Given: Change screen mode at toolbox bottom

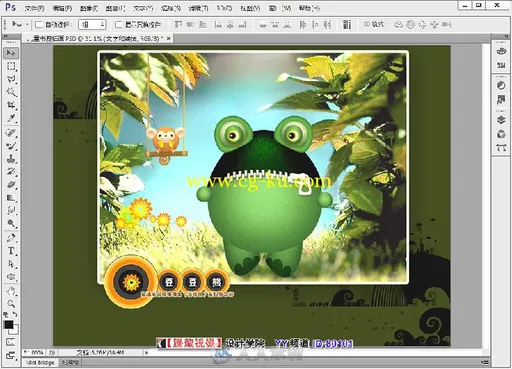Looking at the screenshot, I should pyautogui.click(x=11, y=355).
